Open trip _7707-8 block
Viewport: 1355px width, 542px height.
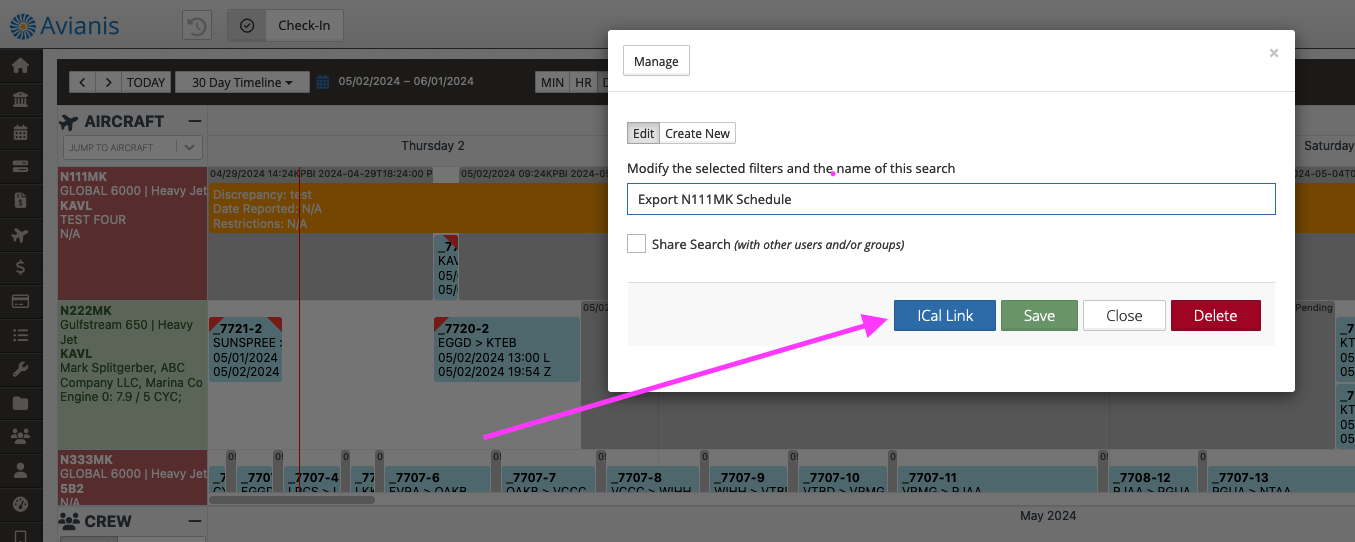[651, 479]
